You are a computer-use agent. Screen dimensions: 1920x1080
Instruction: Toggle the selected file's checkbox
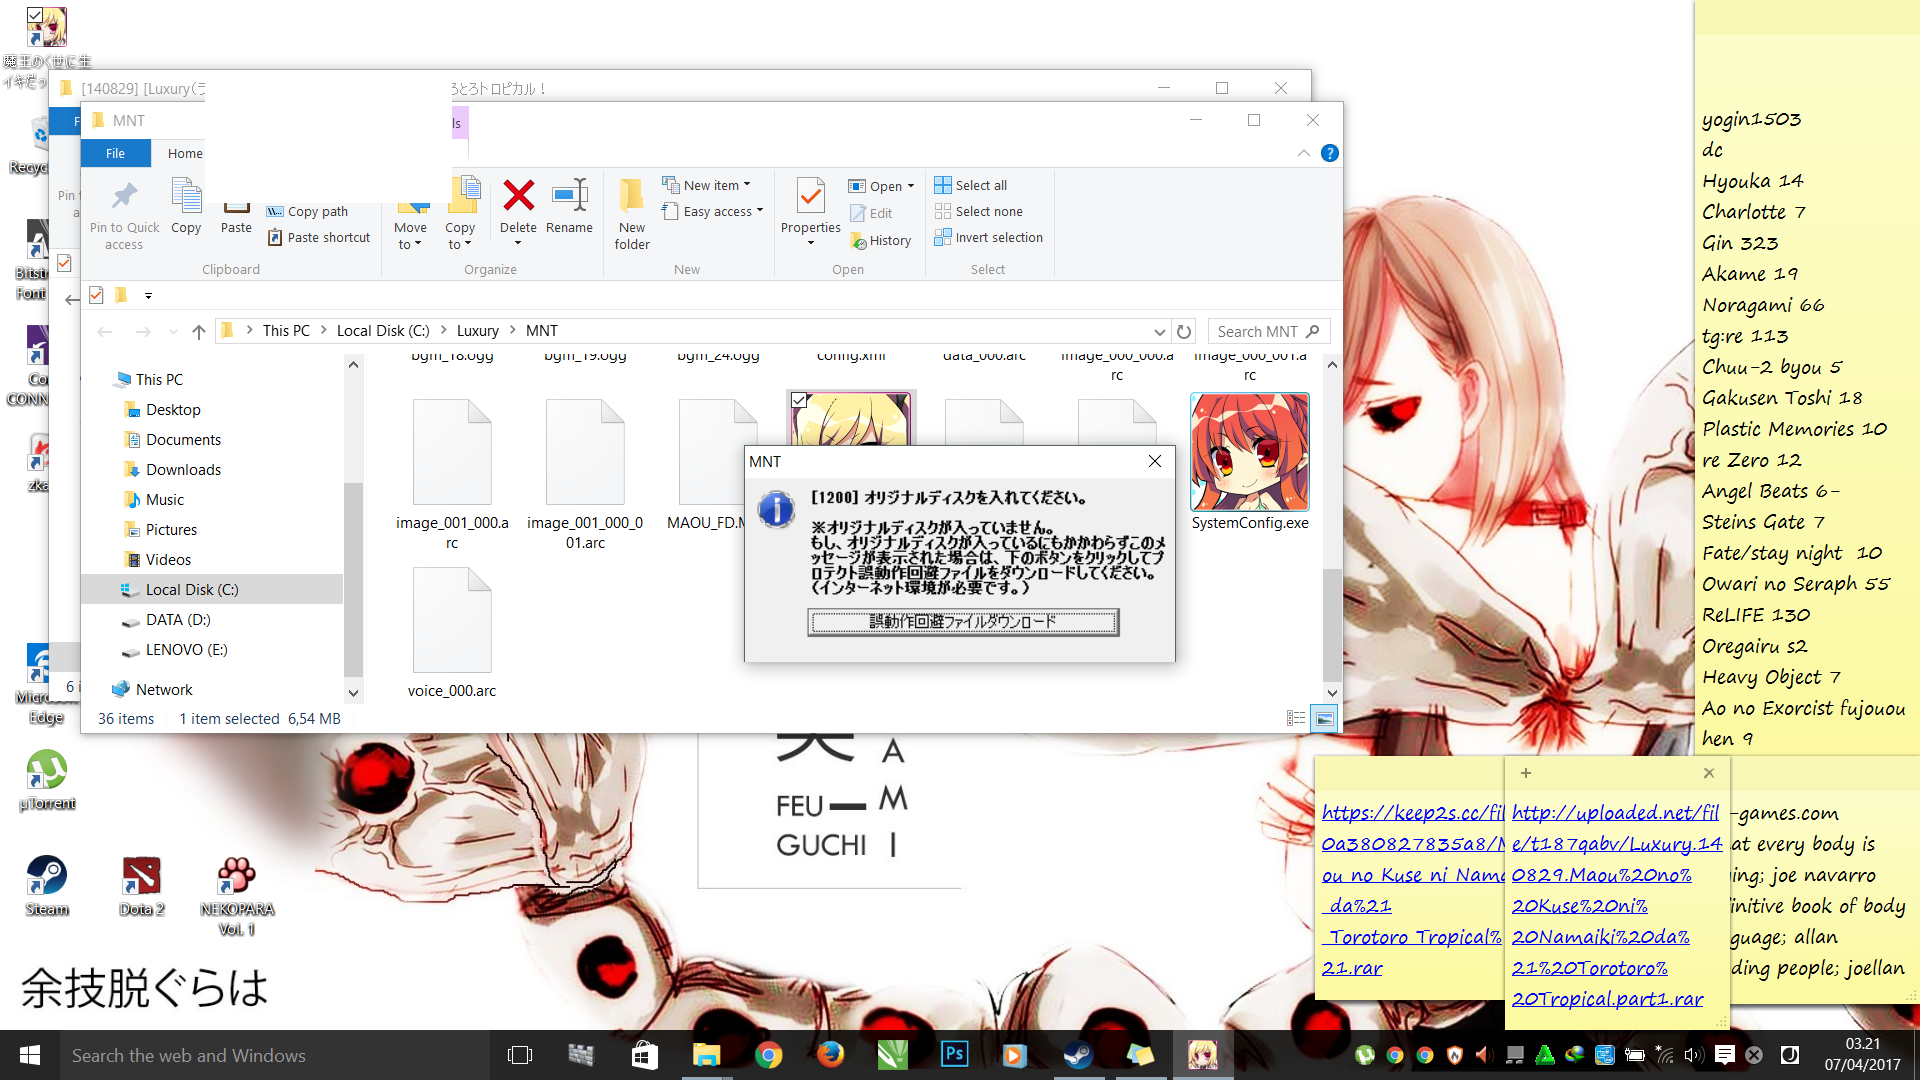[x=799, y=400]
